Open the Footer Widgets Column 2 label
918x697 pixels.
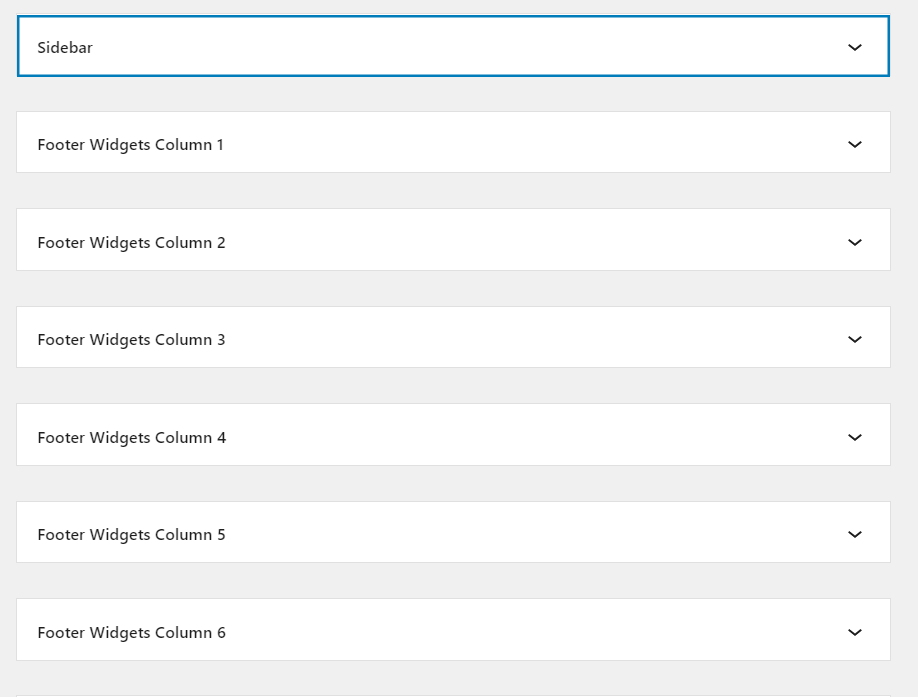tap(131, 242)
